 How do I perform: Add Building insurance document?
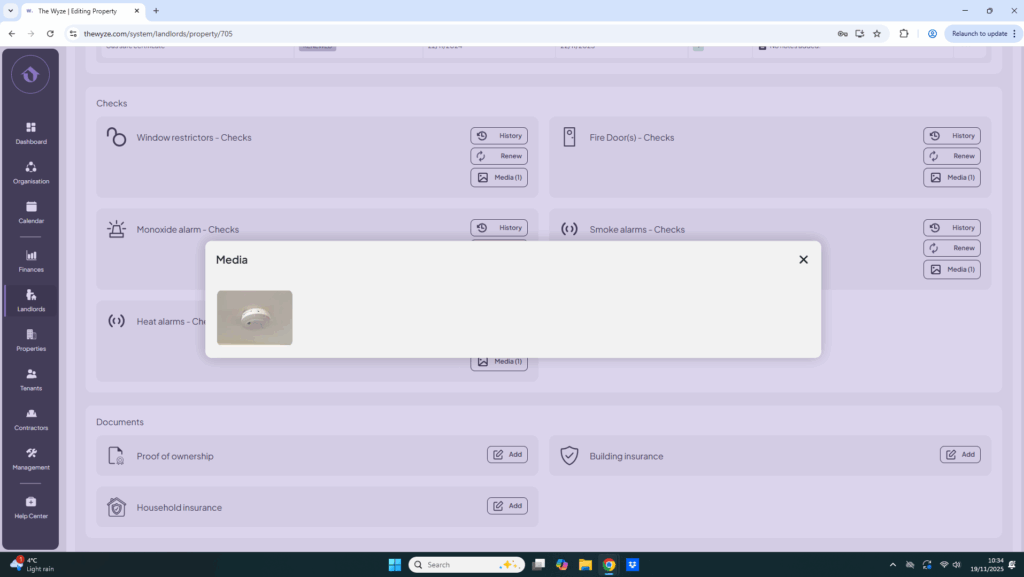[x=960, y=454]
